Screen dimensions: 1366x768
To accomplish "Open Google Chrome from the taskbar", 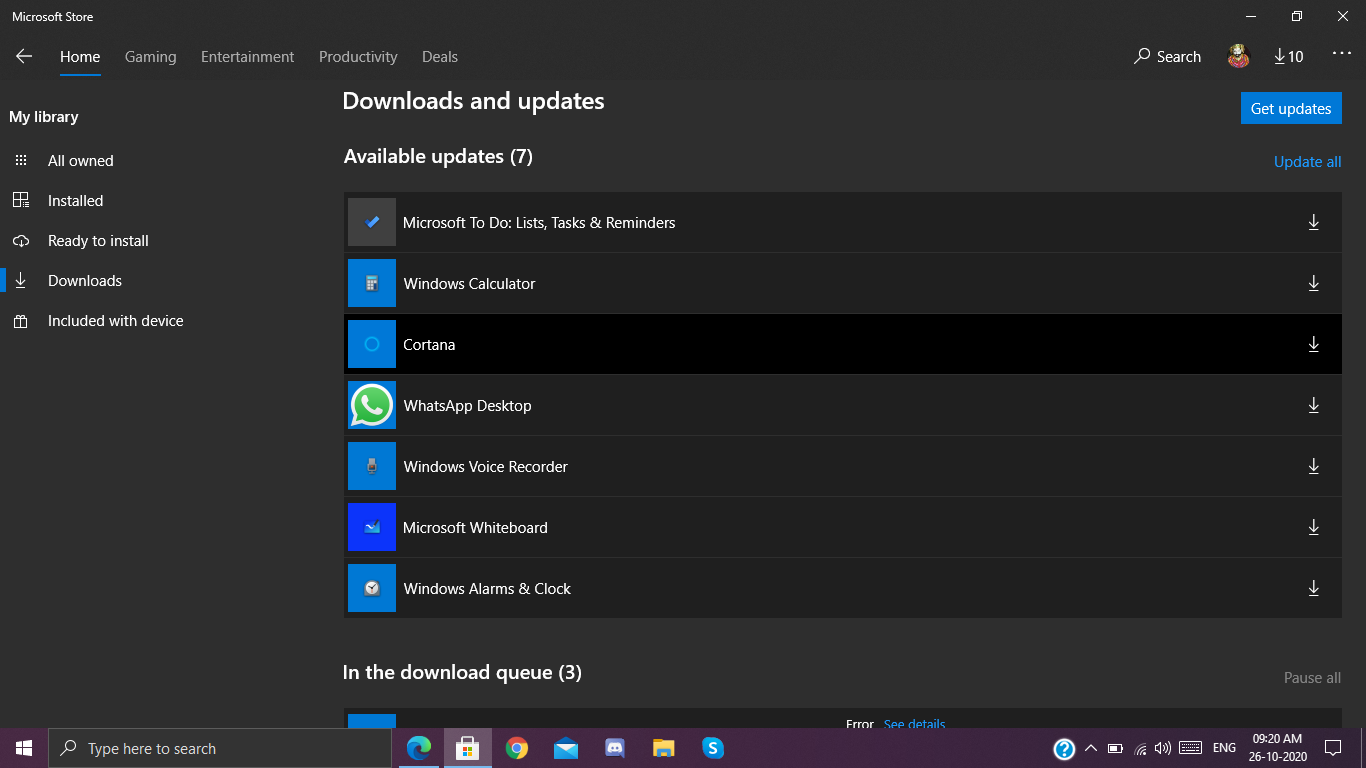I will tap(517, 748).
